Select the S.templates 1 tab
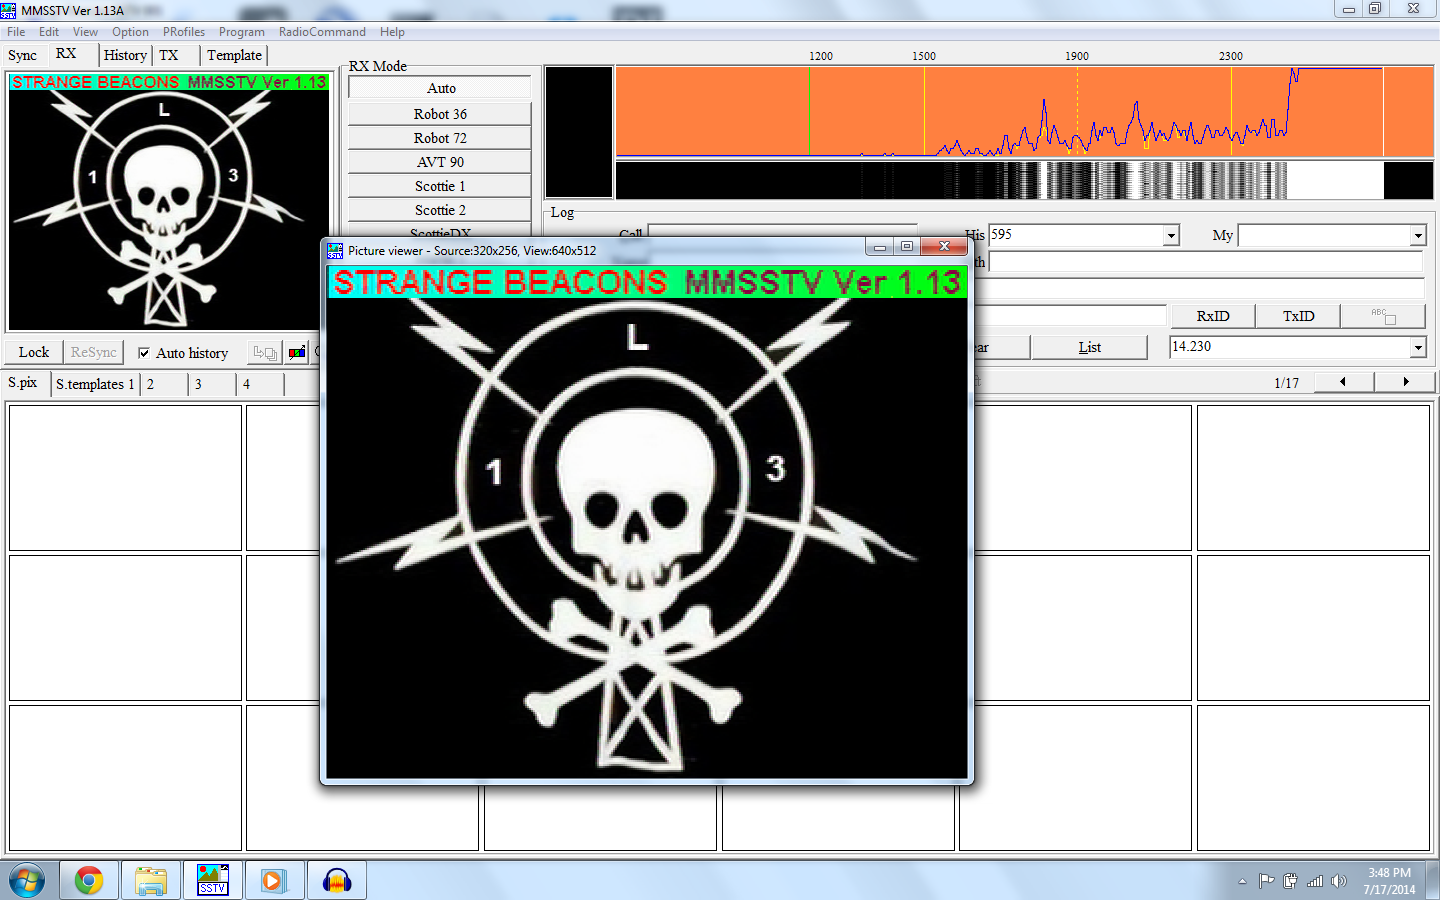This screenshot has height=900, width=1440. point(95,384)
